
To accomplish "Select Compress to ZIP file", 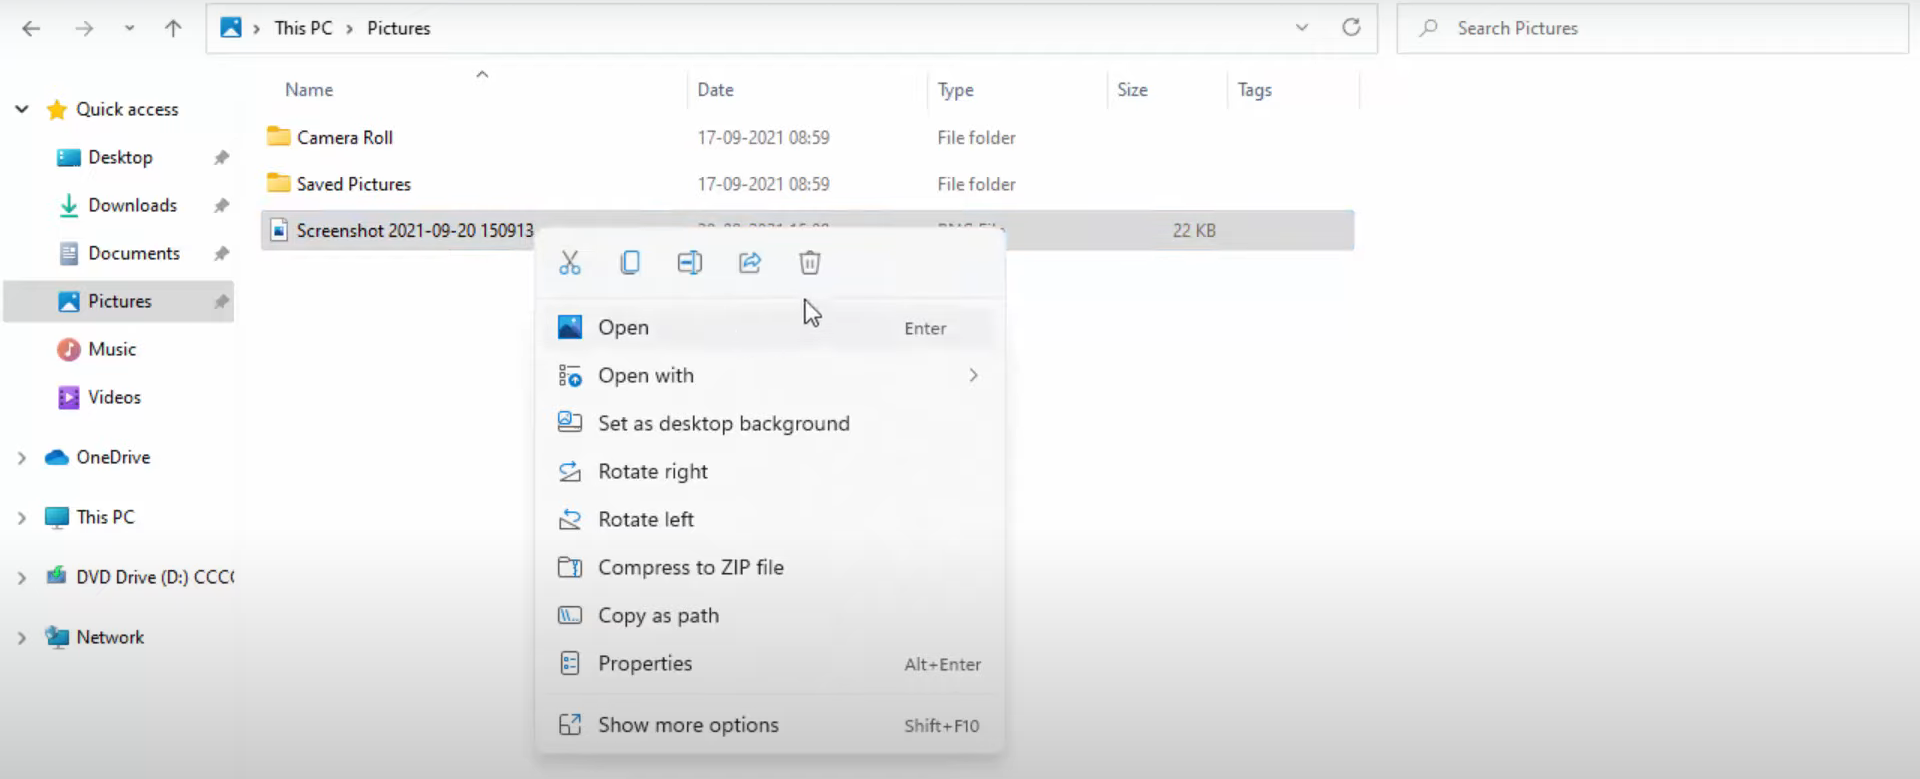I will pyautogui.click(x=690, y=568).
